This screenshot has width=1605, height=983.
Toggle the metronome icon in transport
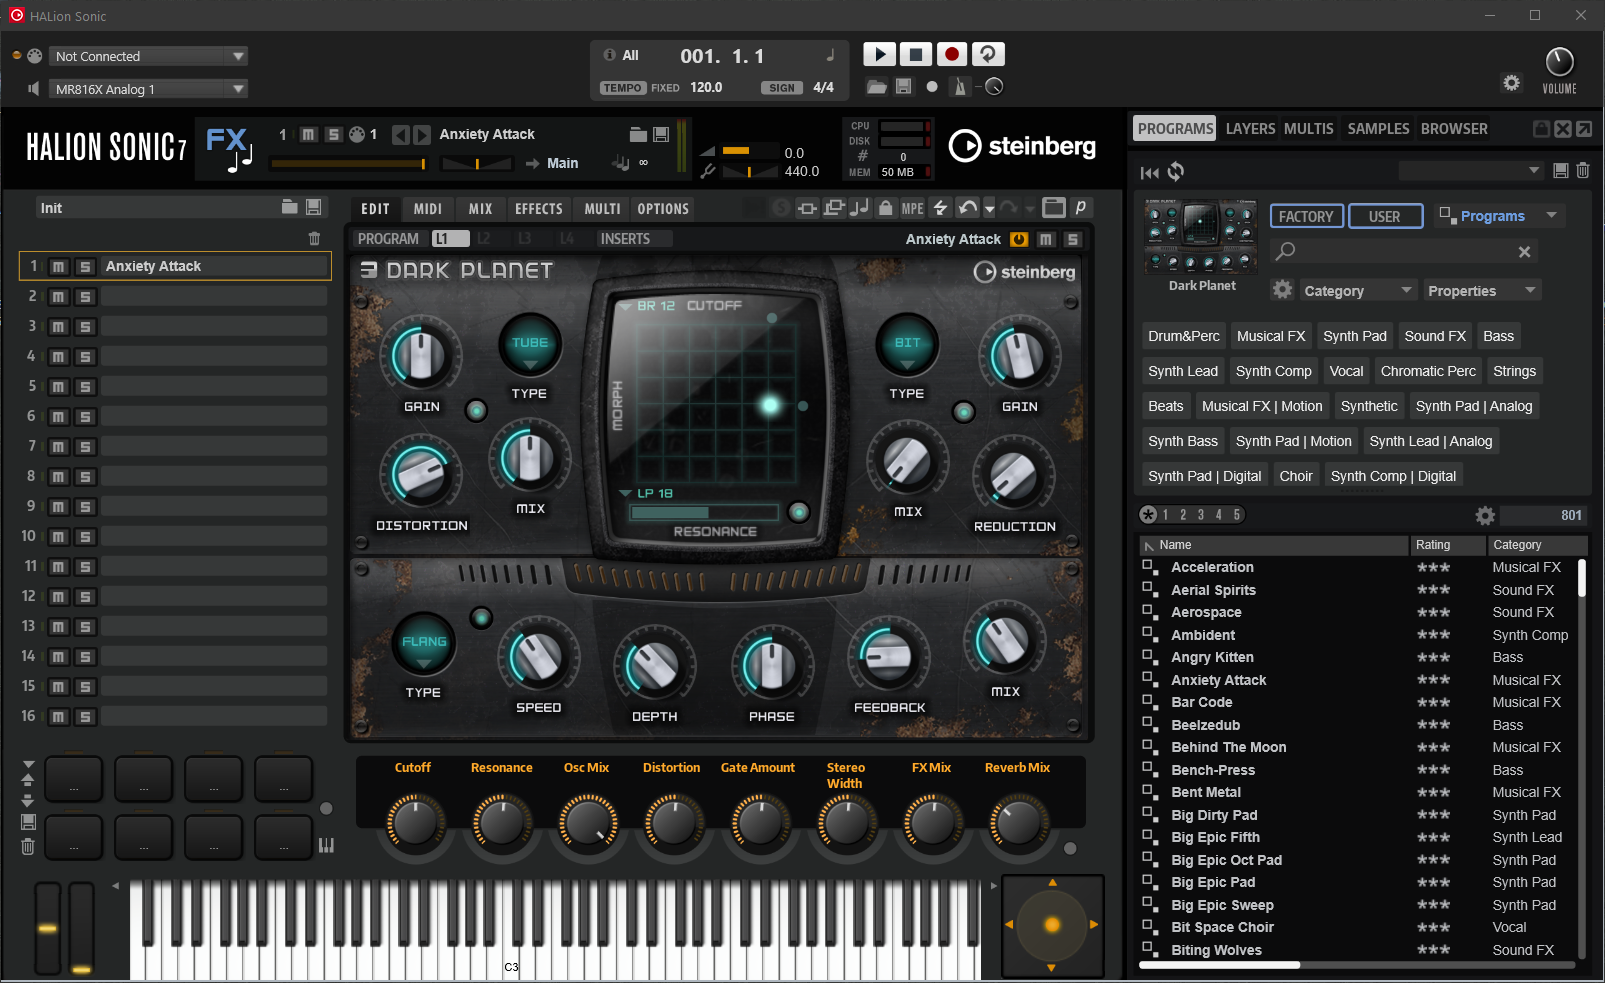[960, 87]
